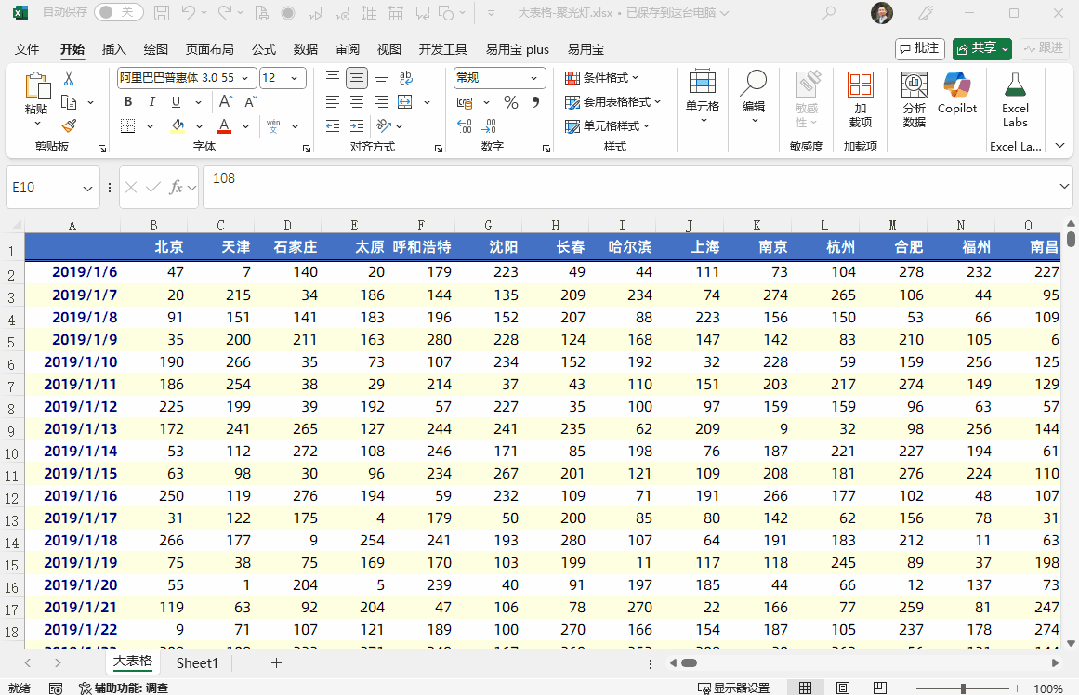Click the text orientation icon
1079x695 pixels.
(x=383, y=126)
